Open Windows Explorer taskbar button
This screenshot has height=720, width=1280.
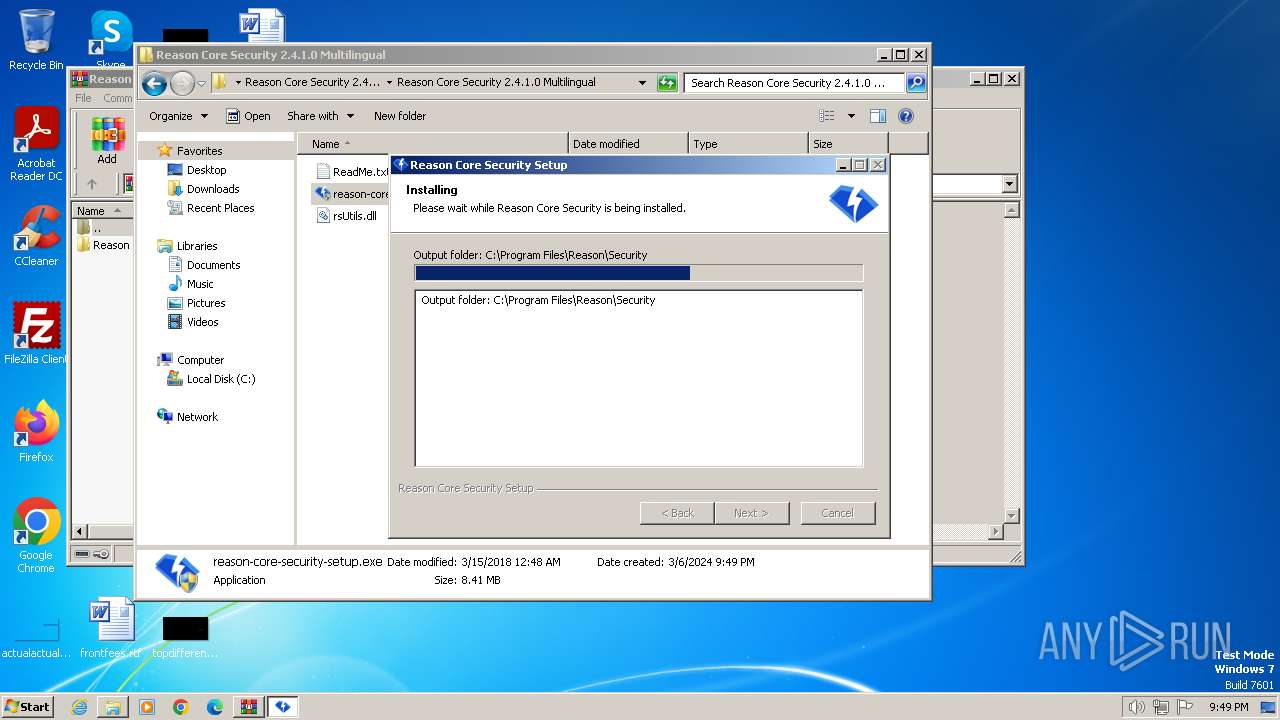coord(112,707)
